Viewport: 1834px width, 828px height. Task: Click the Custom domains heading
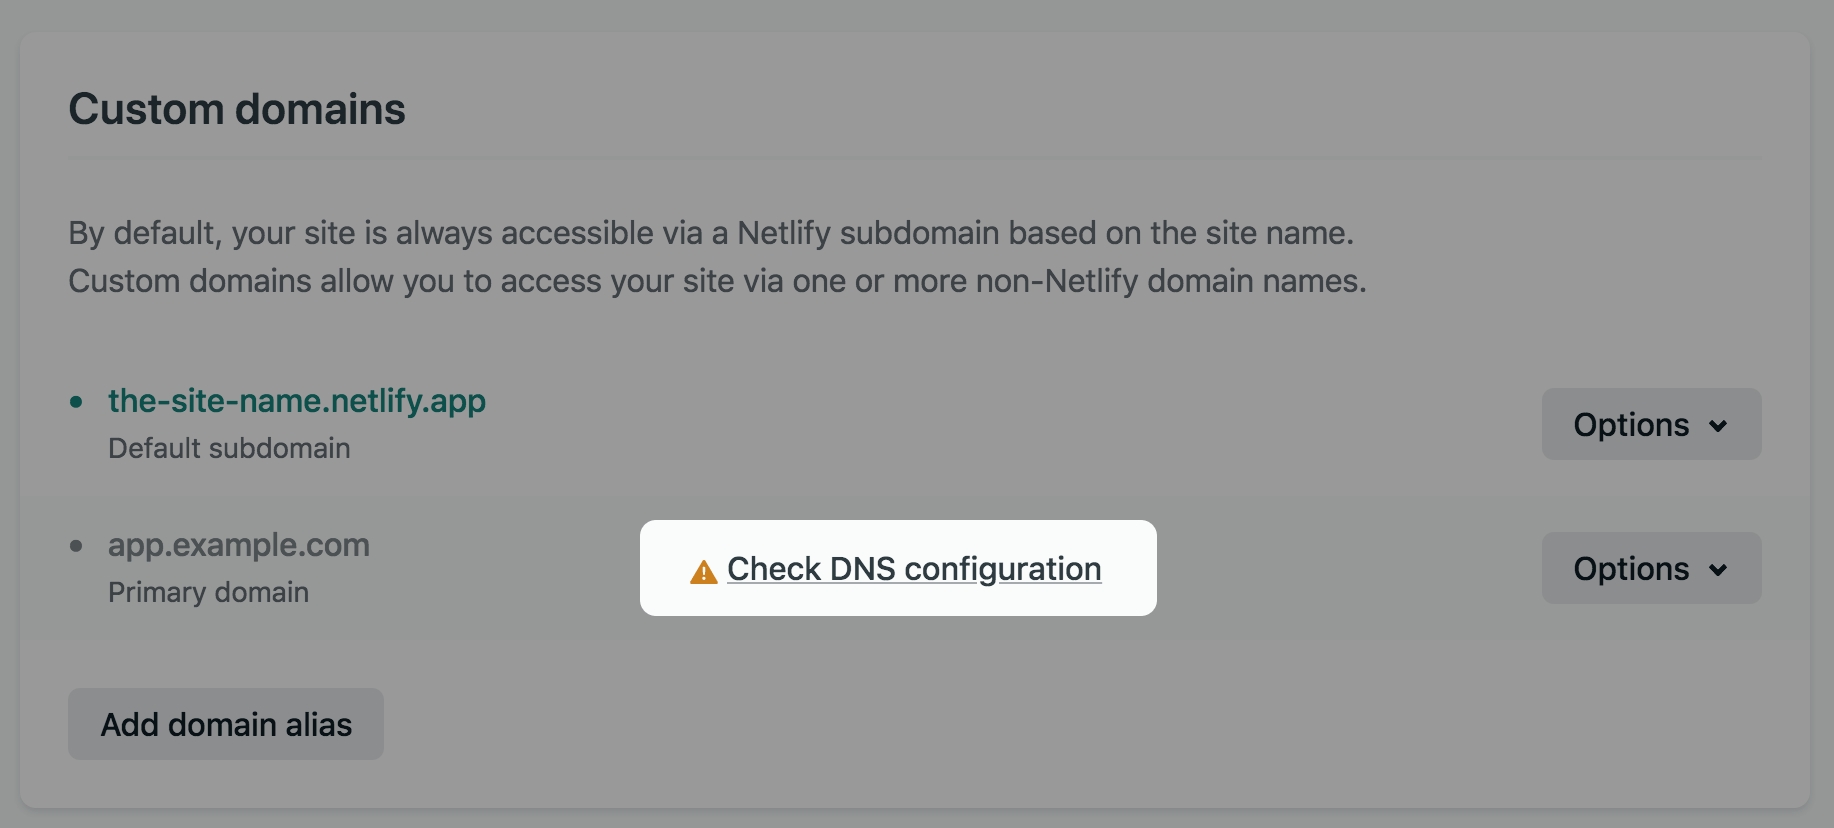[236, 109]
